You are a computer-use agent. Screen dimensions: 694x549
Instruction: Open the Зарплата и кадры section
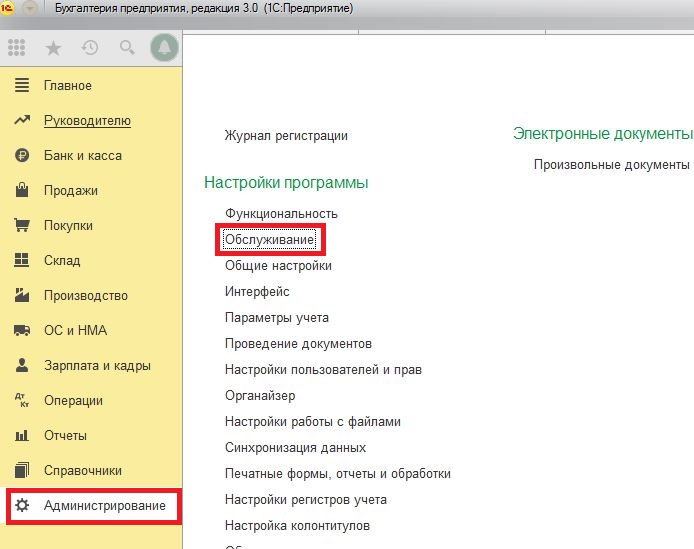pos(97,366)
